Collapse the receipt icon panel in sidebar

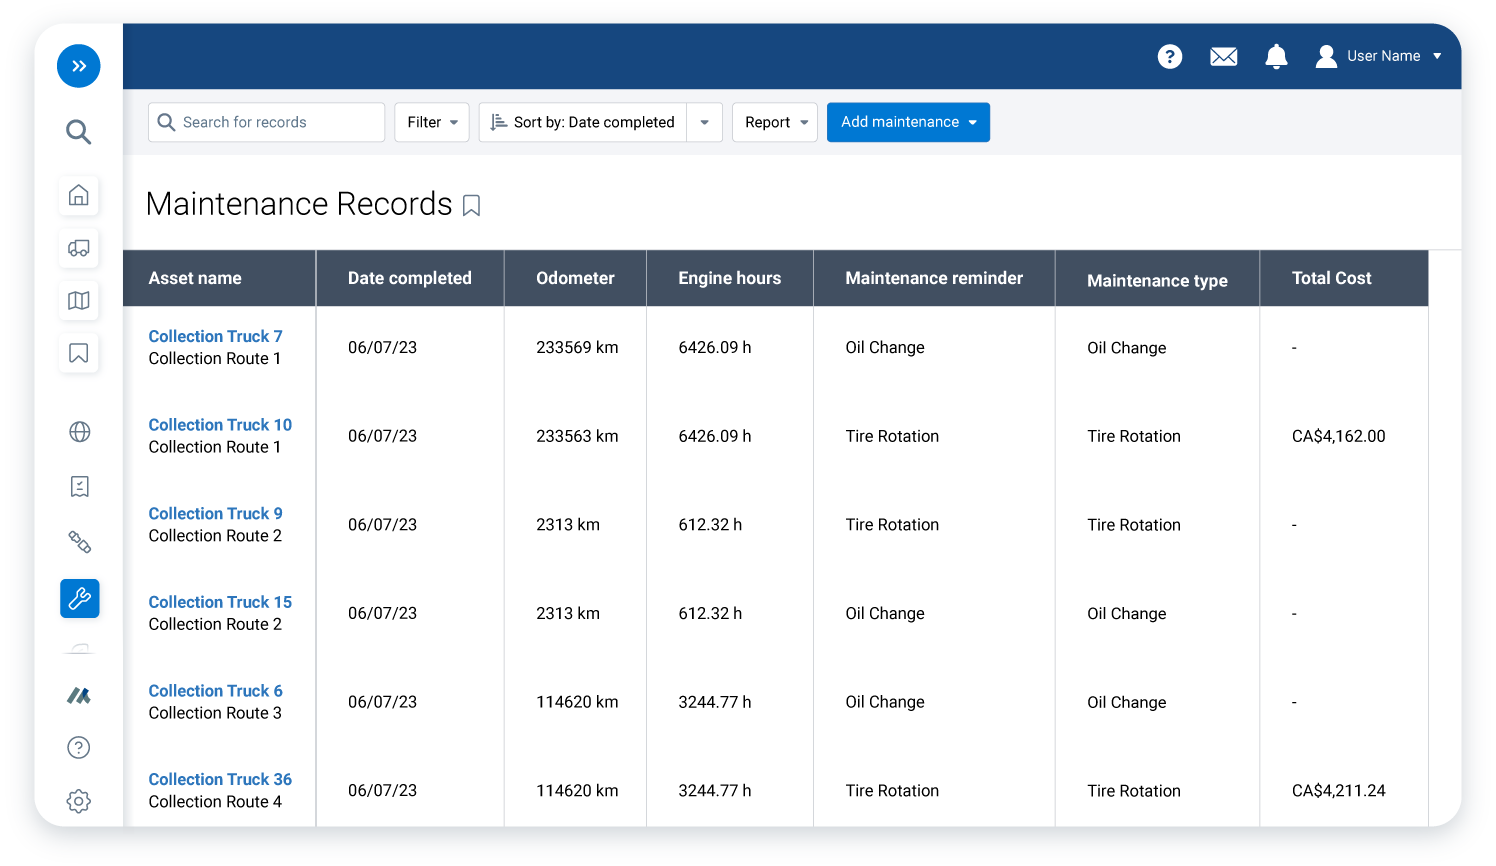(x=79, y=487)
